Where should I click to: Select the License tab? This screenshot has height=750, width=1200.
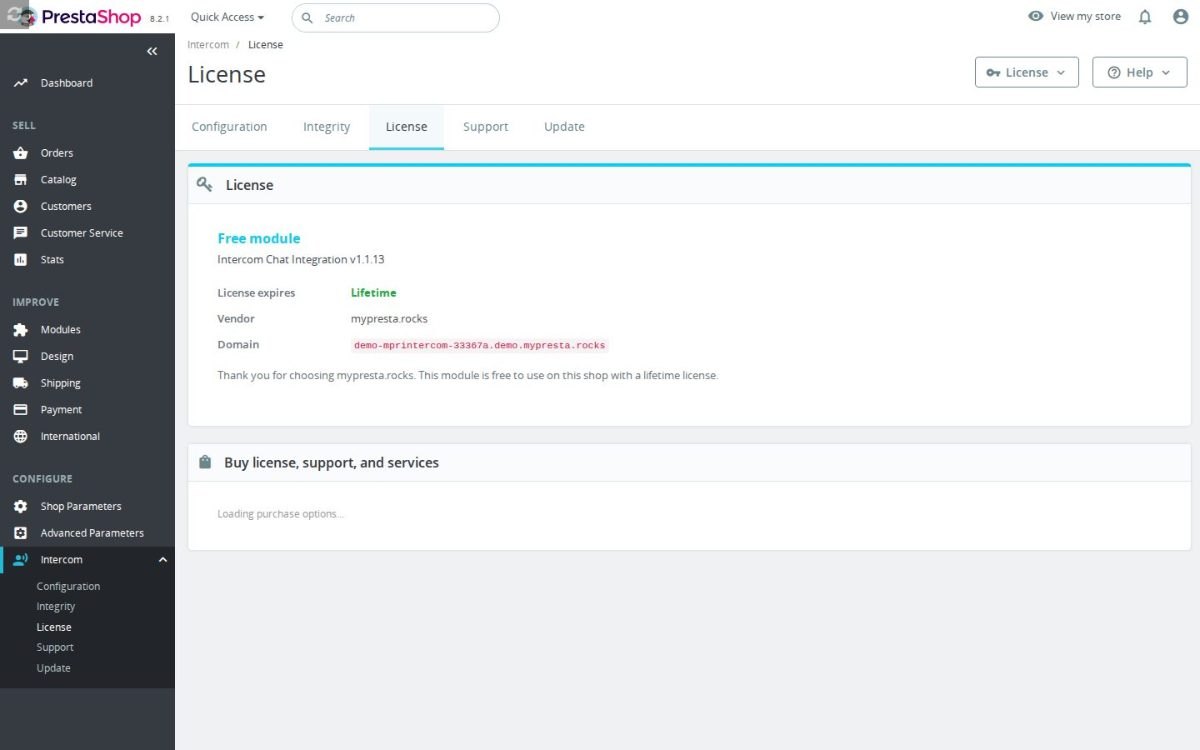tap(406, 127)
